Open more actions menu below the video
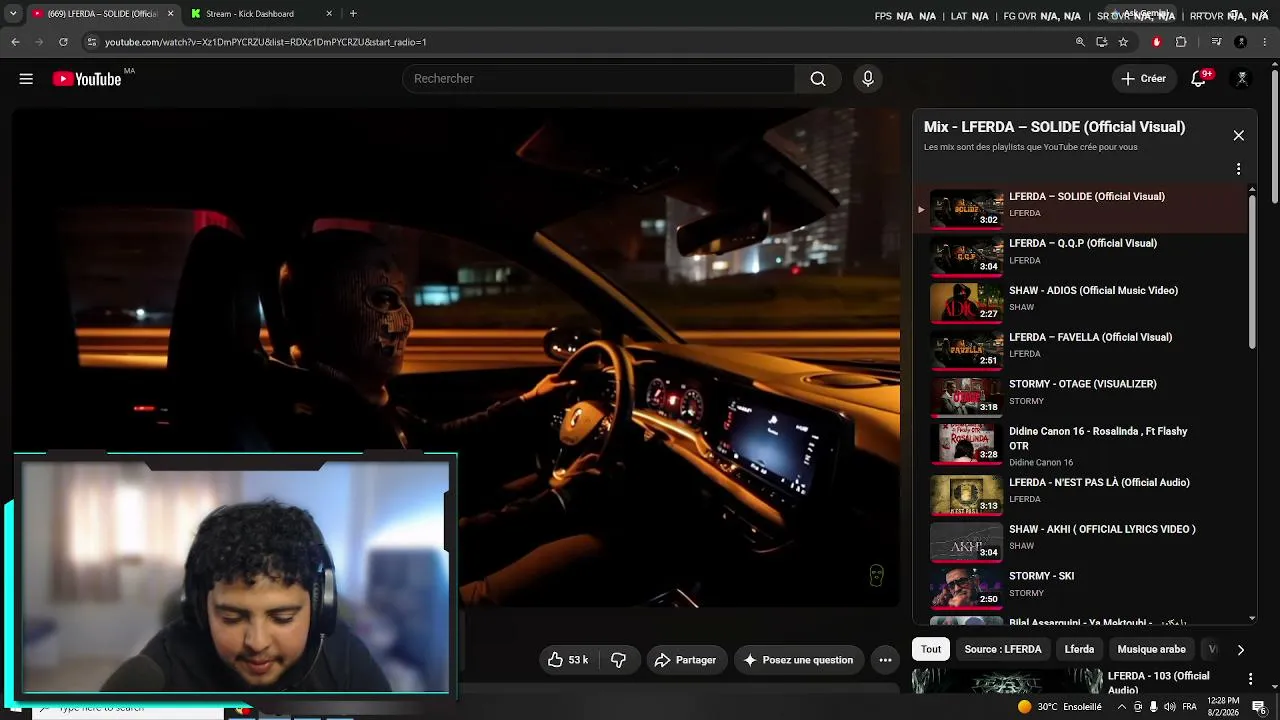Screen dimensions: 1280x720 (885, 660)
